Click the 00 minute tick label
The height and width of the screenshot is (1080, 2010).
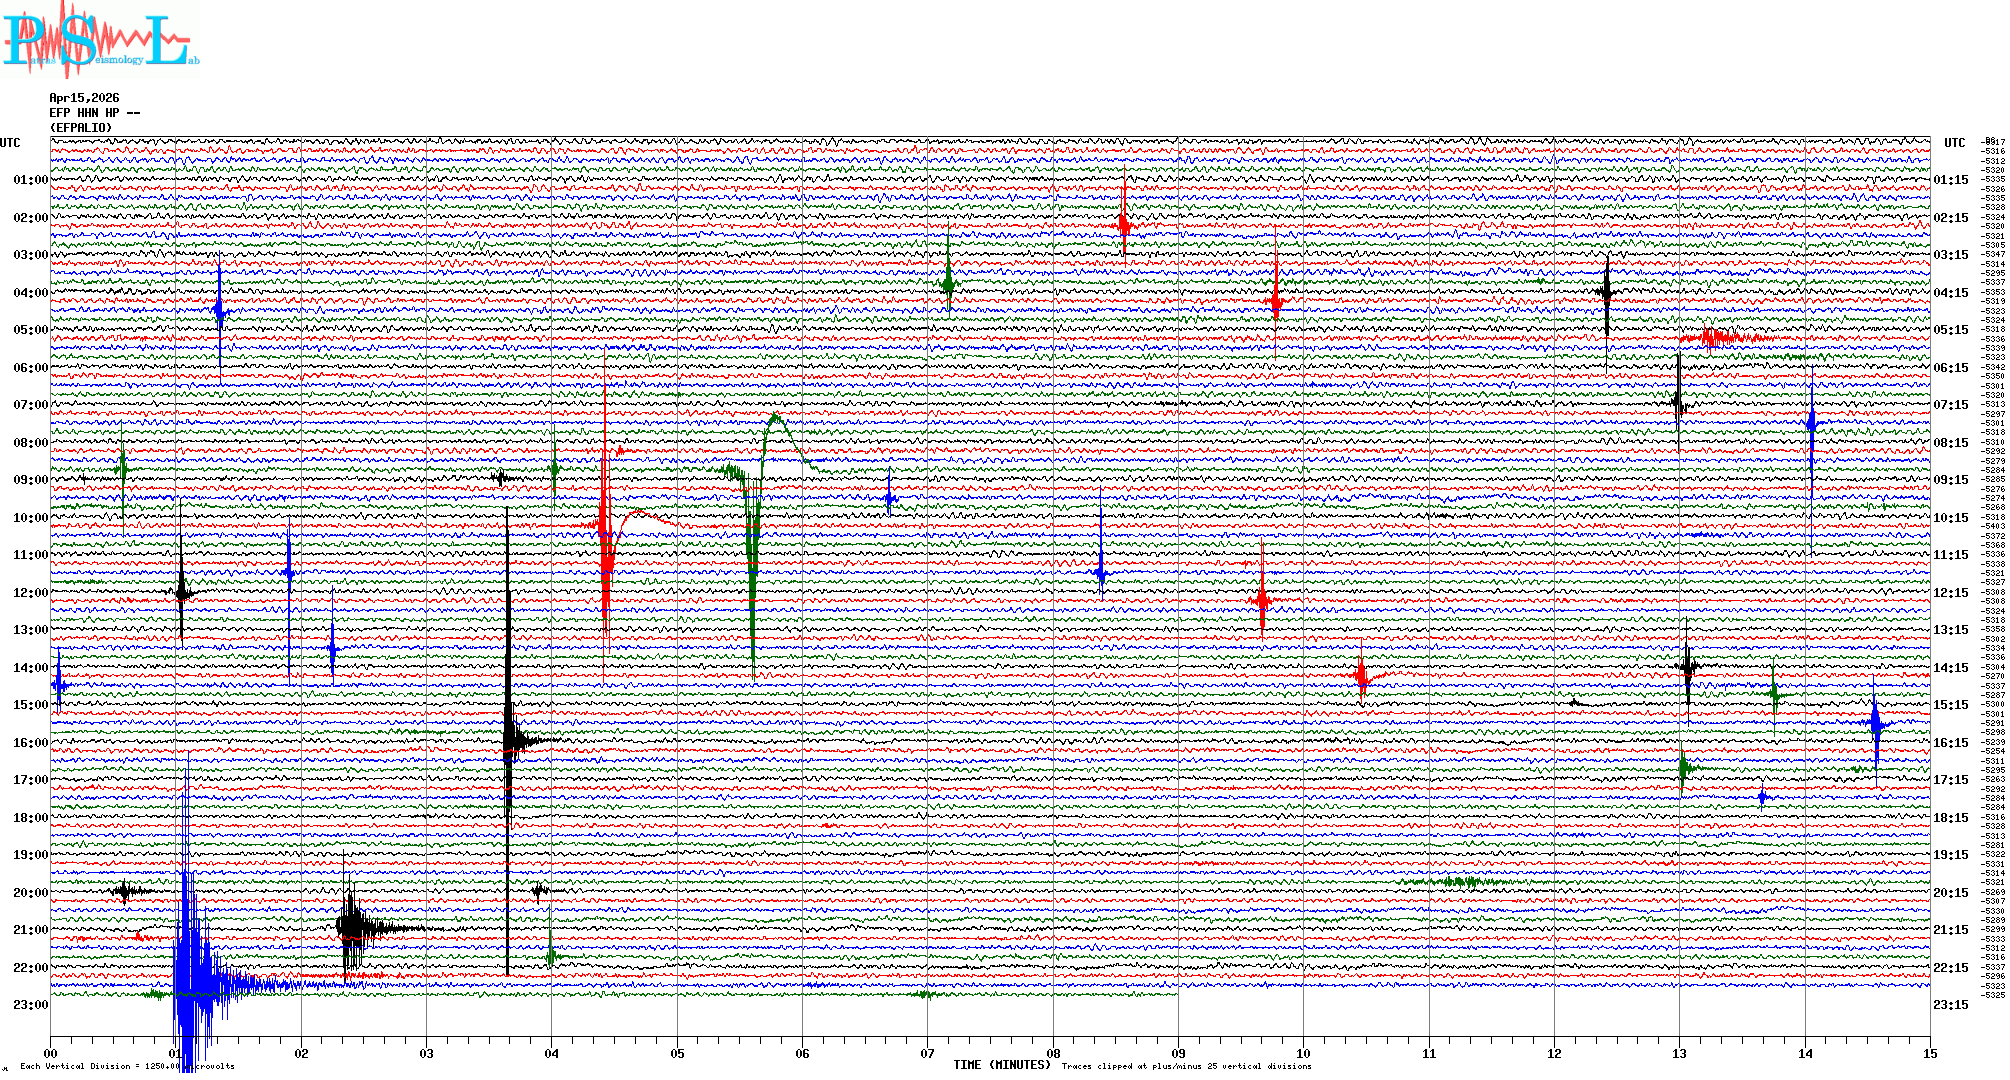pyautogui.click(x=51, y=1053)
